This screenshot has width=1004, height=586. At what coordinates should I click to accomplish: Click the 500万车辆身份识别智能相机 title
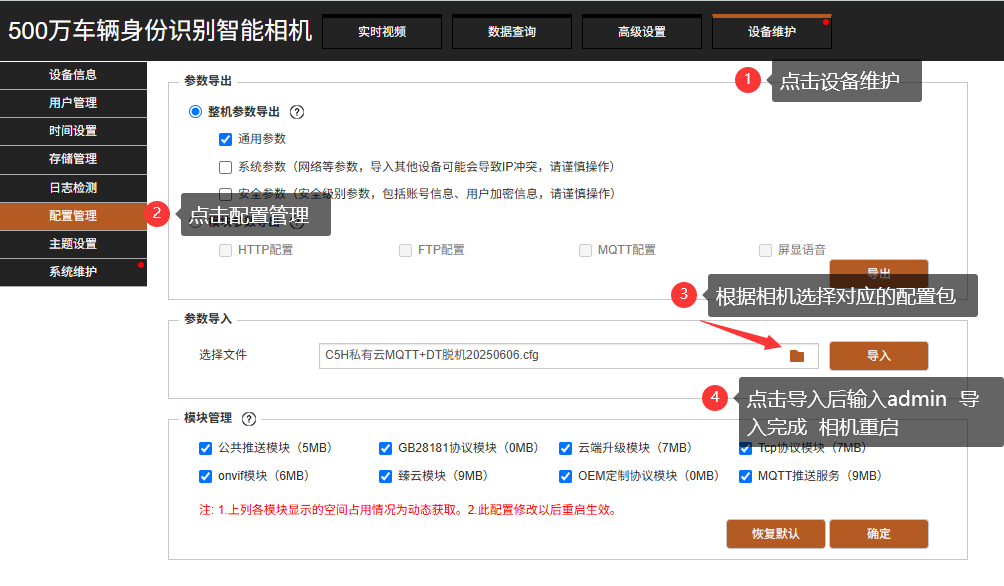[160, 31]
